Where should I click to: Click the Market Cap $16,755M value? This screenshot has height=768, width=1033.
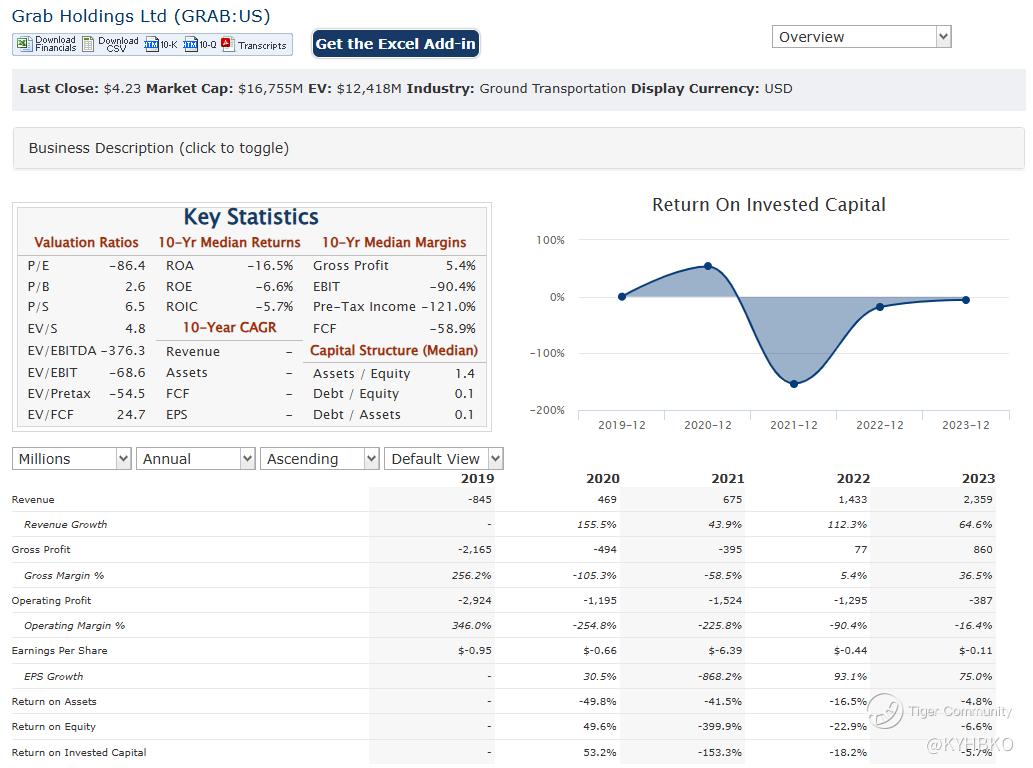pos(270,88)
